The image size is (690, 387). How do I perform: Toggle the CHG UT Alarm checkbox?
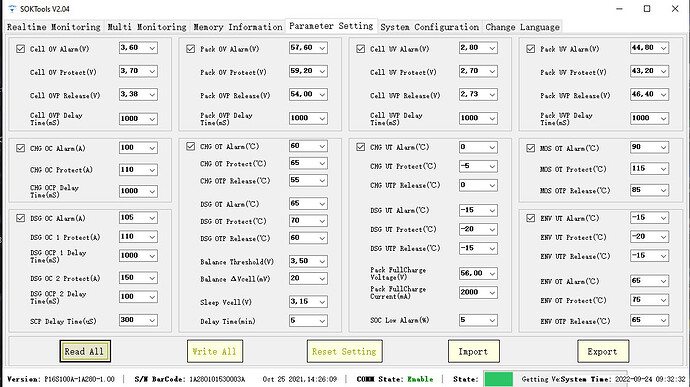360,147
